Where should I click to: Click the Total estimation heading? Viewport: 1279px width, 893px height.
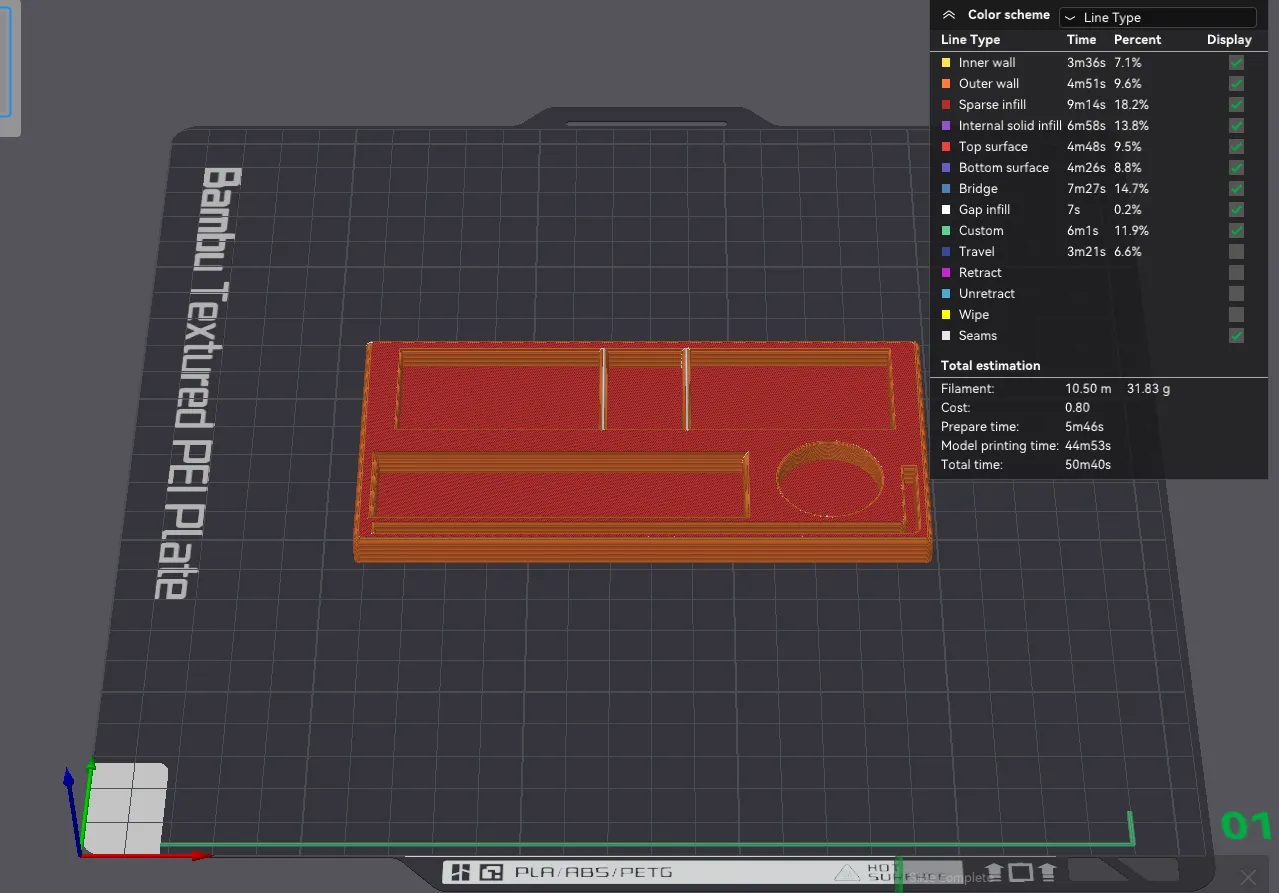tap(990, 366)
